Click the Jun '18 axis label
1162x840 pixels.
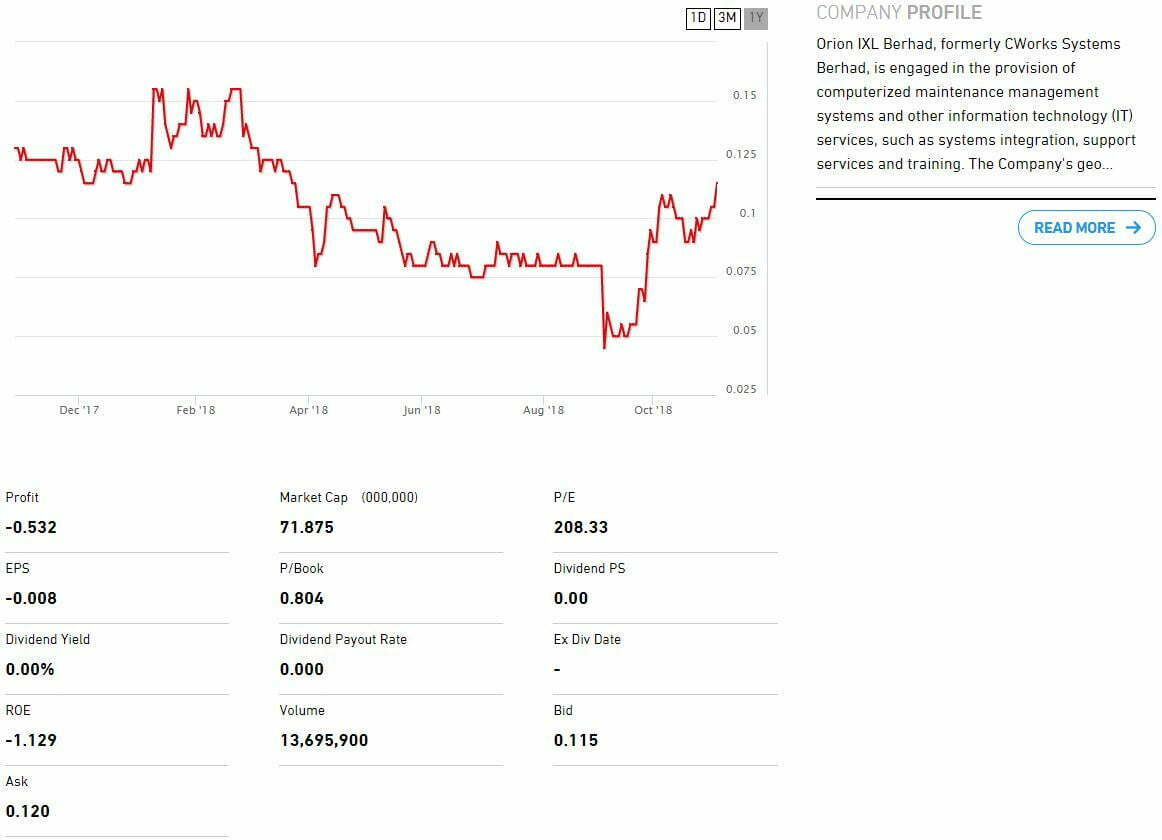[421, 410]
